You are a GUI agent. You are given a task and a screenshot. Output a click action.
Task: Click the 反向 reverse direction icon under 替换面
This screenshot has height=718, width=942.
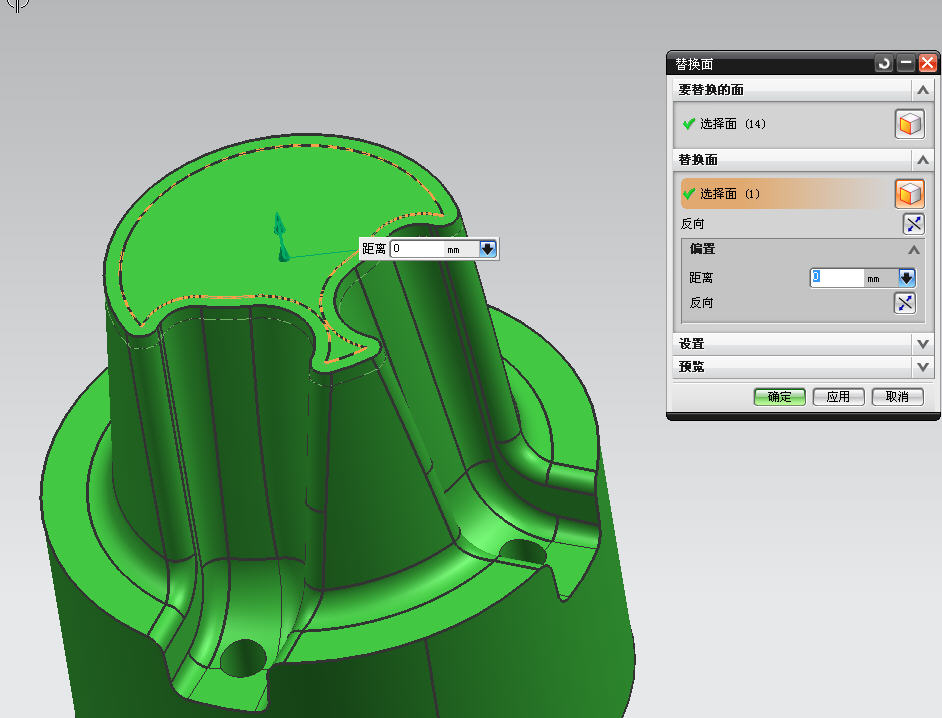tap(913, 224)
